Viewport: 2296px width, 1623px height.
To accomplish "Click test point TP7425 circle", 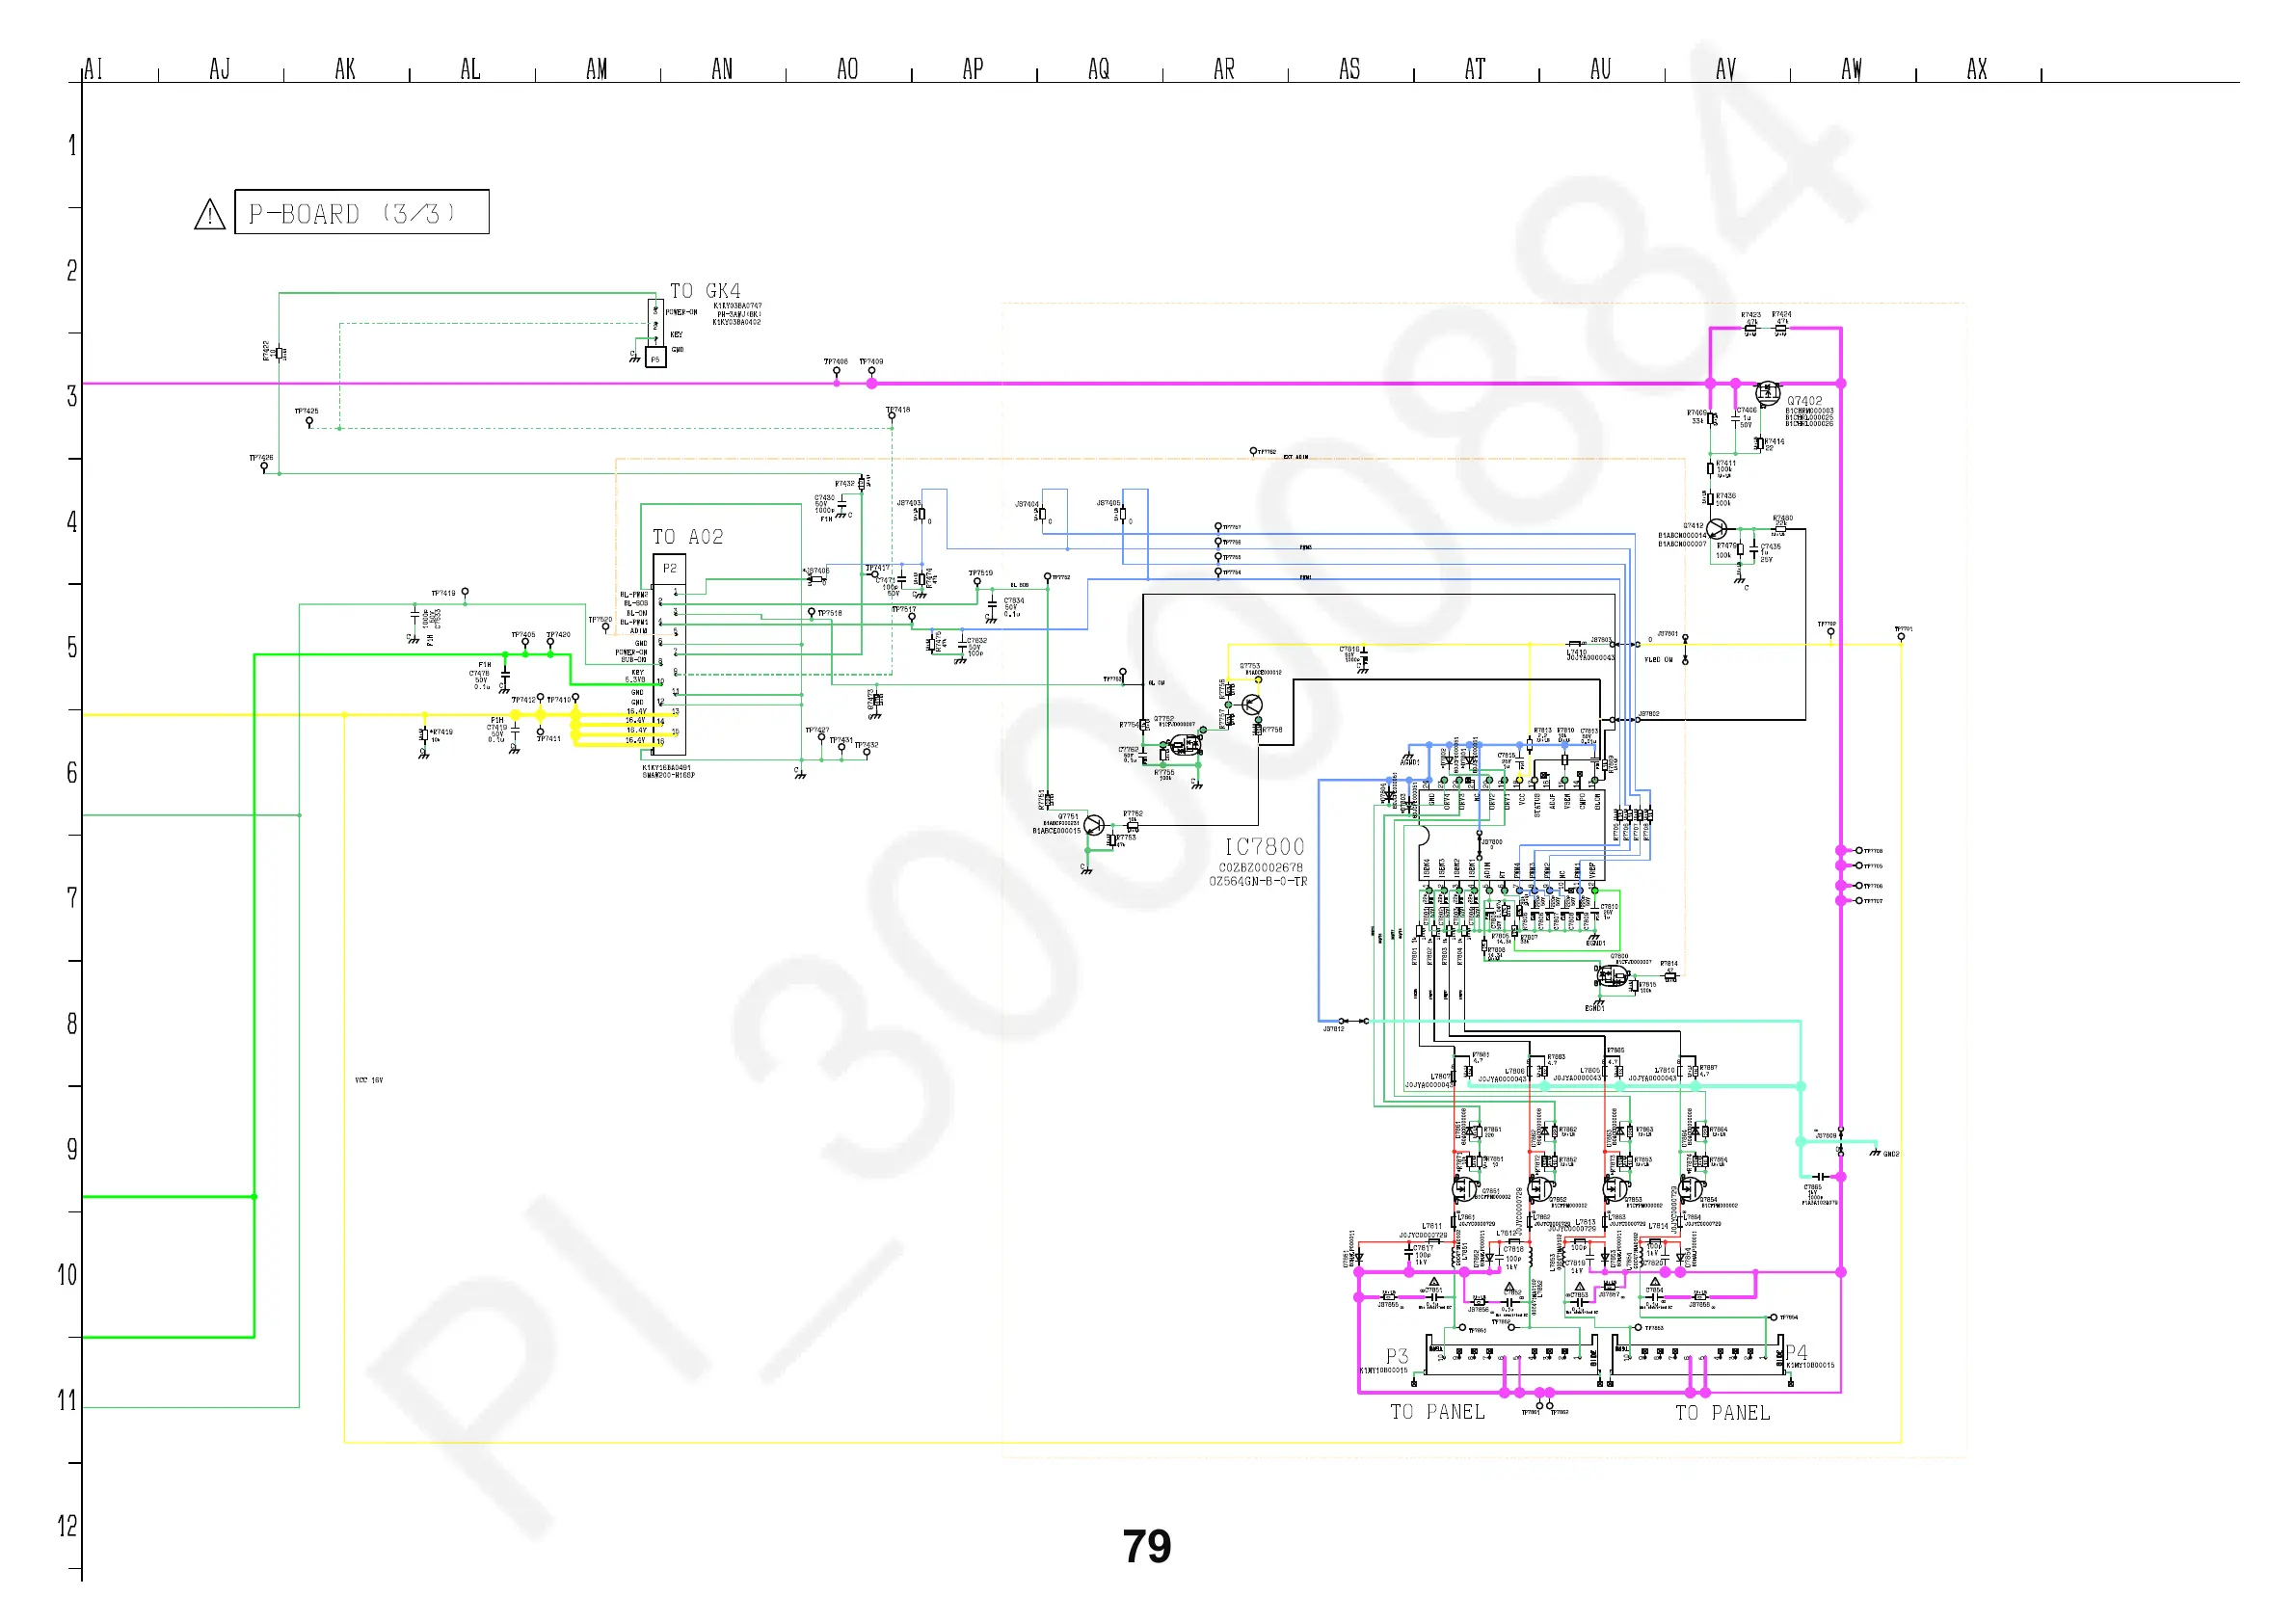I will (309, 421).
